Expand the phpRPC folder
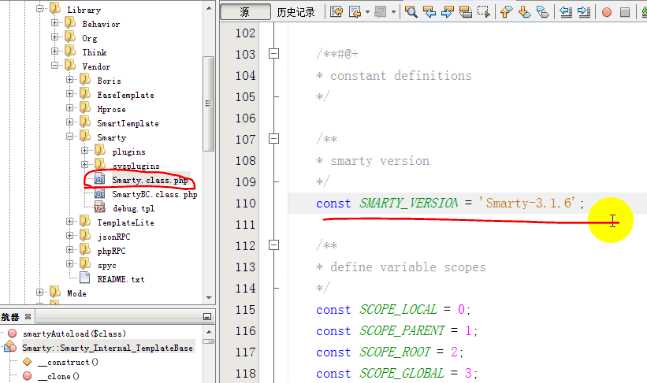Image resolution: width=647 pixels, height=383 pixels. [69, 250]
